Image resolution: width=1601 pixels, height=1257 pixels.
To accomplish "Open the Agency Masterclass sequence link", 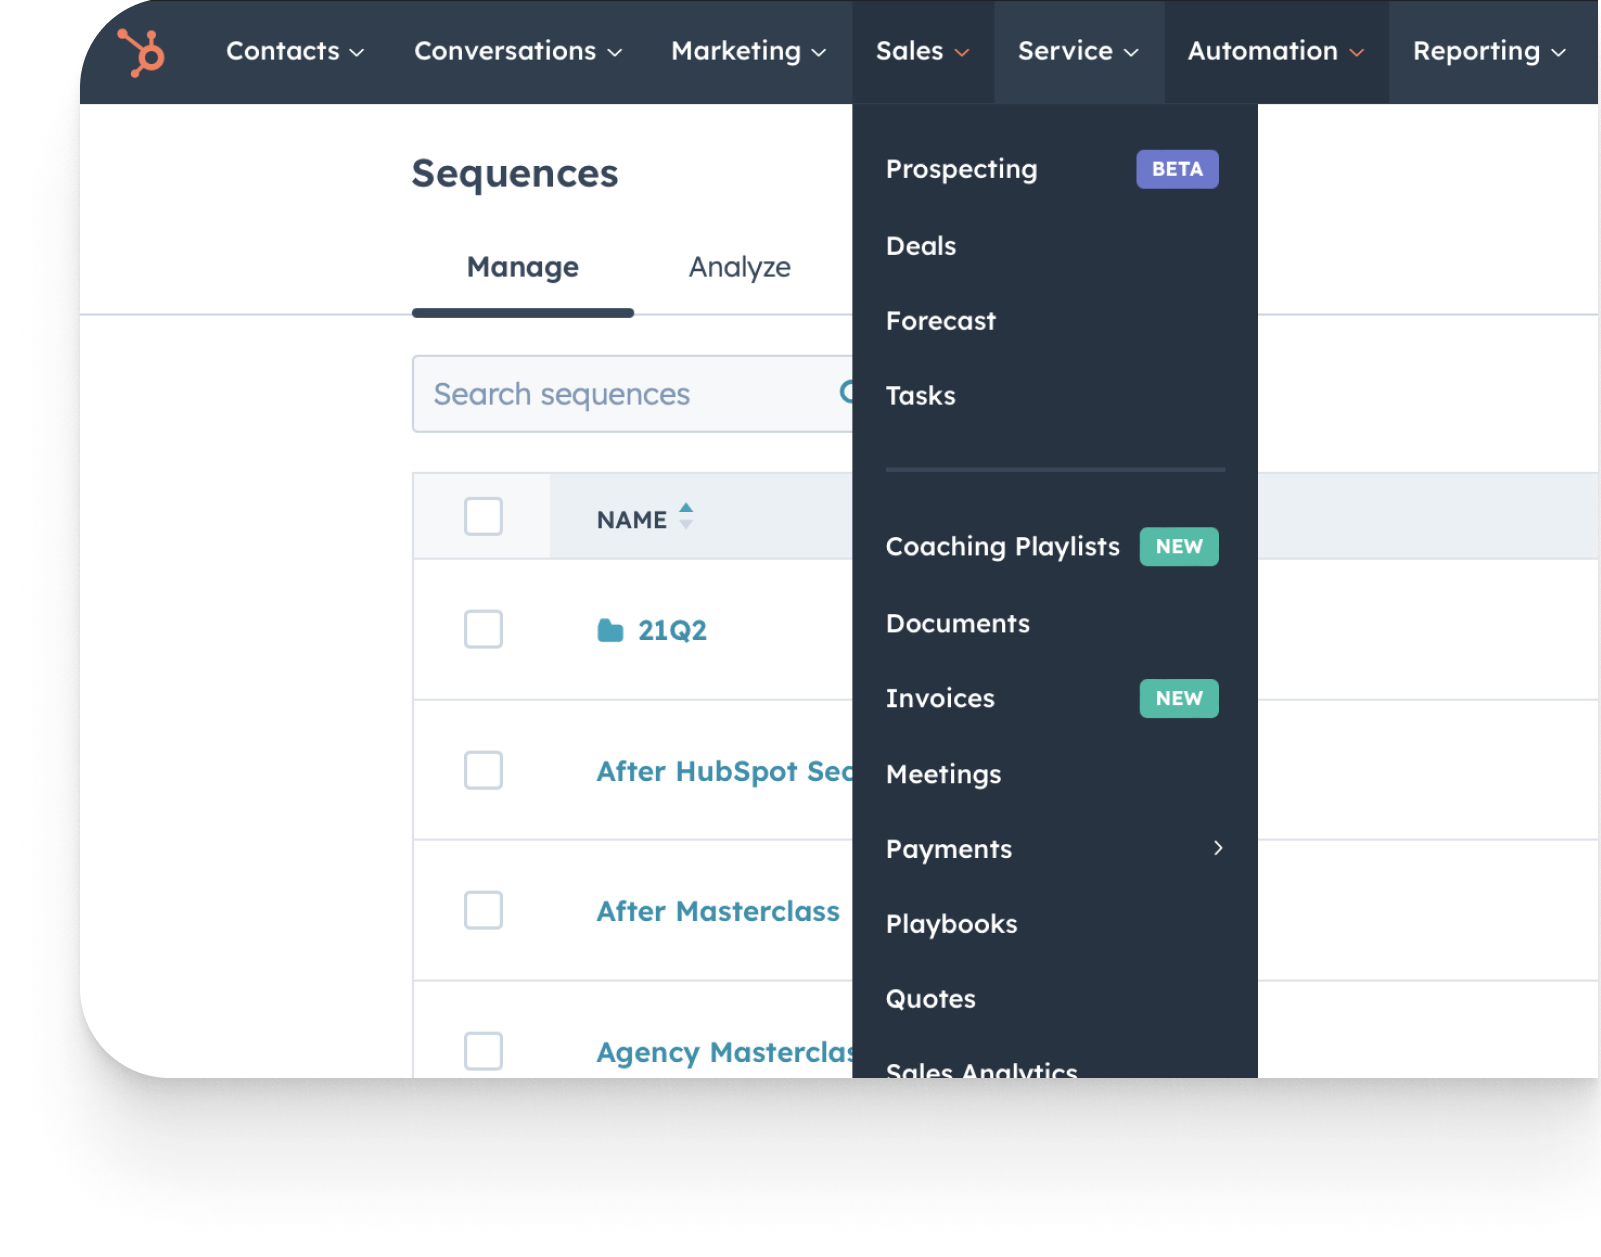I will pyautogui.click(x=724, y=1052).
